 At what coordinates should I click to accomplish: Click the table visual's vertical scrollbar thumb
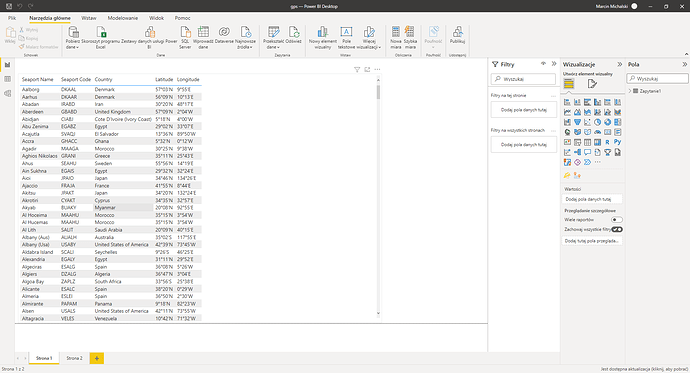[378, 92]
